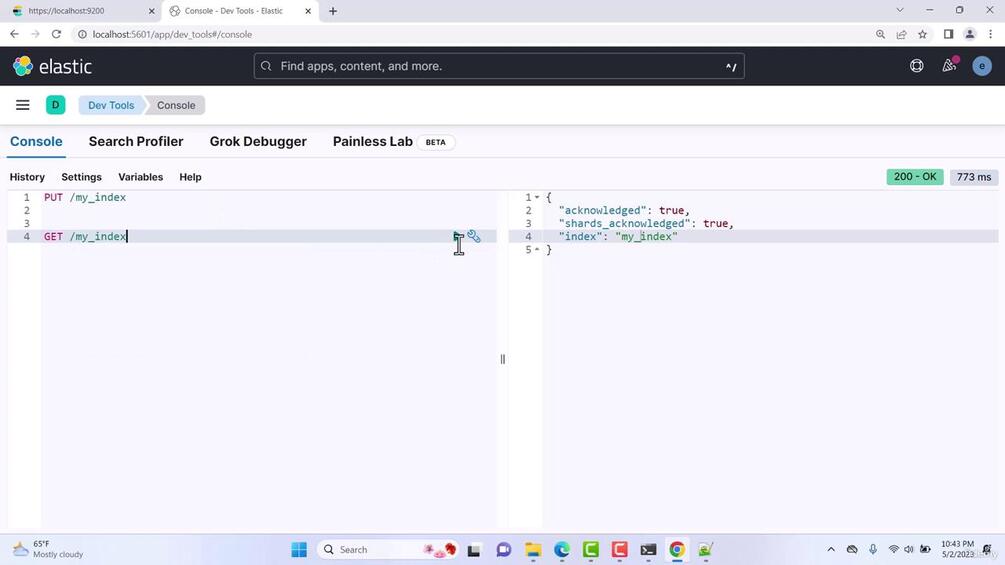This screenshot has width=1005, height=565.
Task: Open the console Help
Action: 190,177
